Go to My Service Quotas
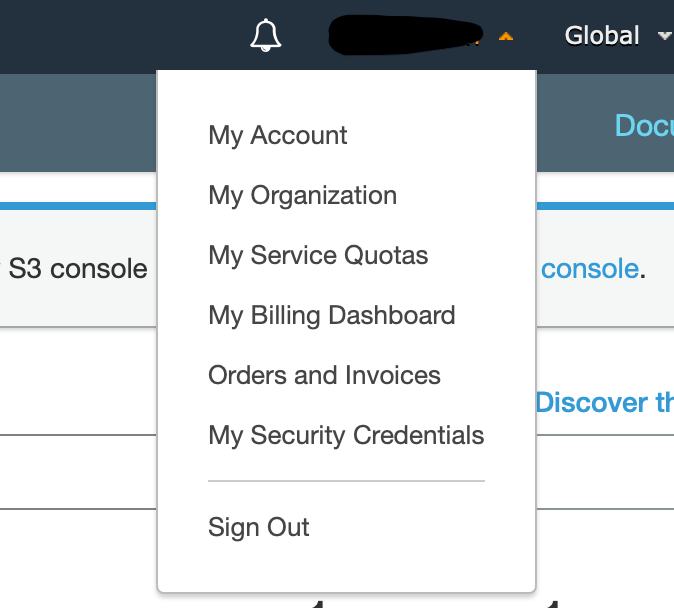The height and width of the screenshot is (608, 674). point(318,255)
